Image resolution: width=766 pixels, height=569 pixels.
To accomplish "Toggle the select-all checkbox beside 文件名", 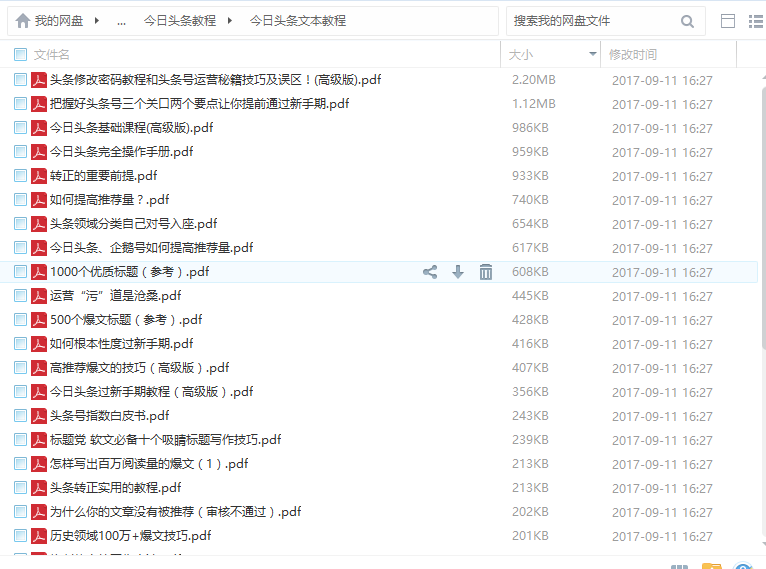I will 21,54.
